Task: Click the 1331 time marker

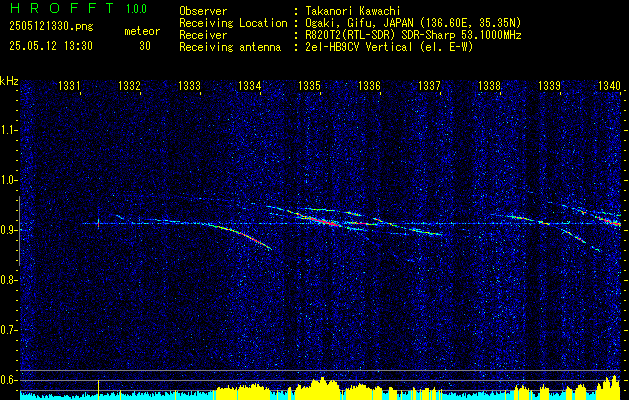Action: click(69, 85)
